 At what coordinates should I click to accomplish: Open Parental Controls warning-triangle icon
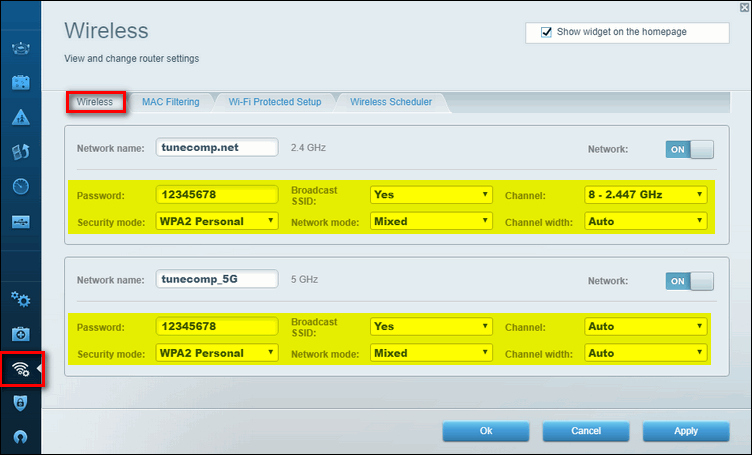20,117
